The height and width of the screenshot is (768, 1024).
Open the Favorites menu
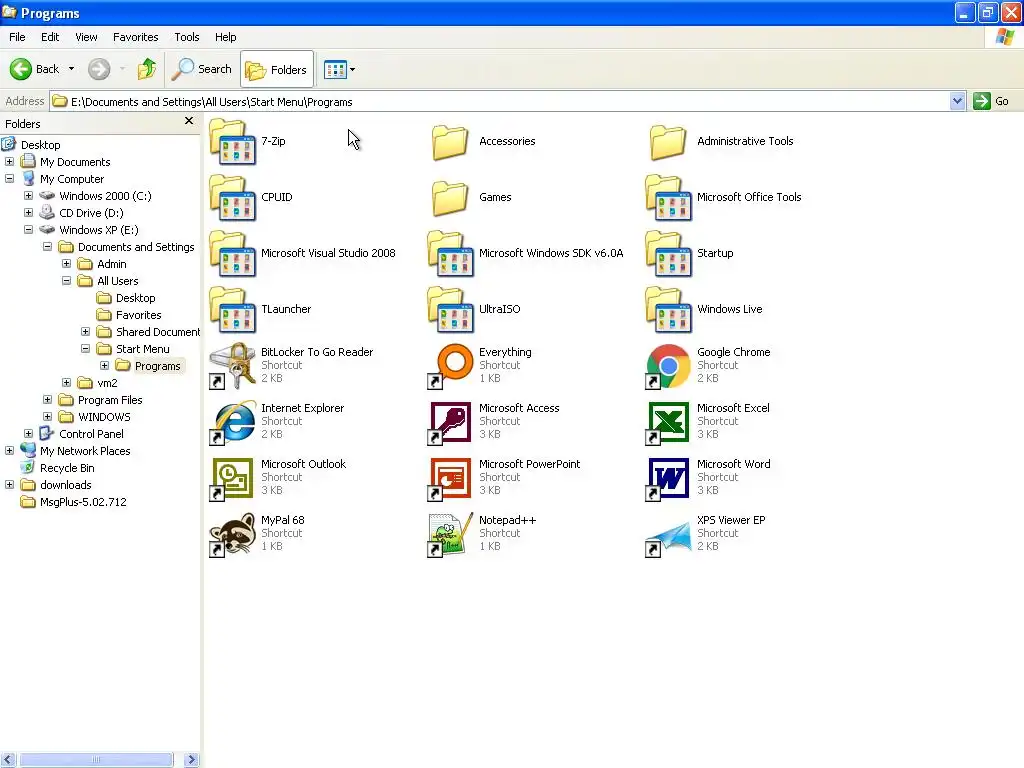(136, 37)
